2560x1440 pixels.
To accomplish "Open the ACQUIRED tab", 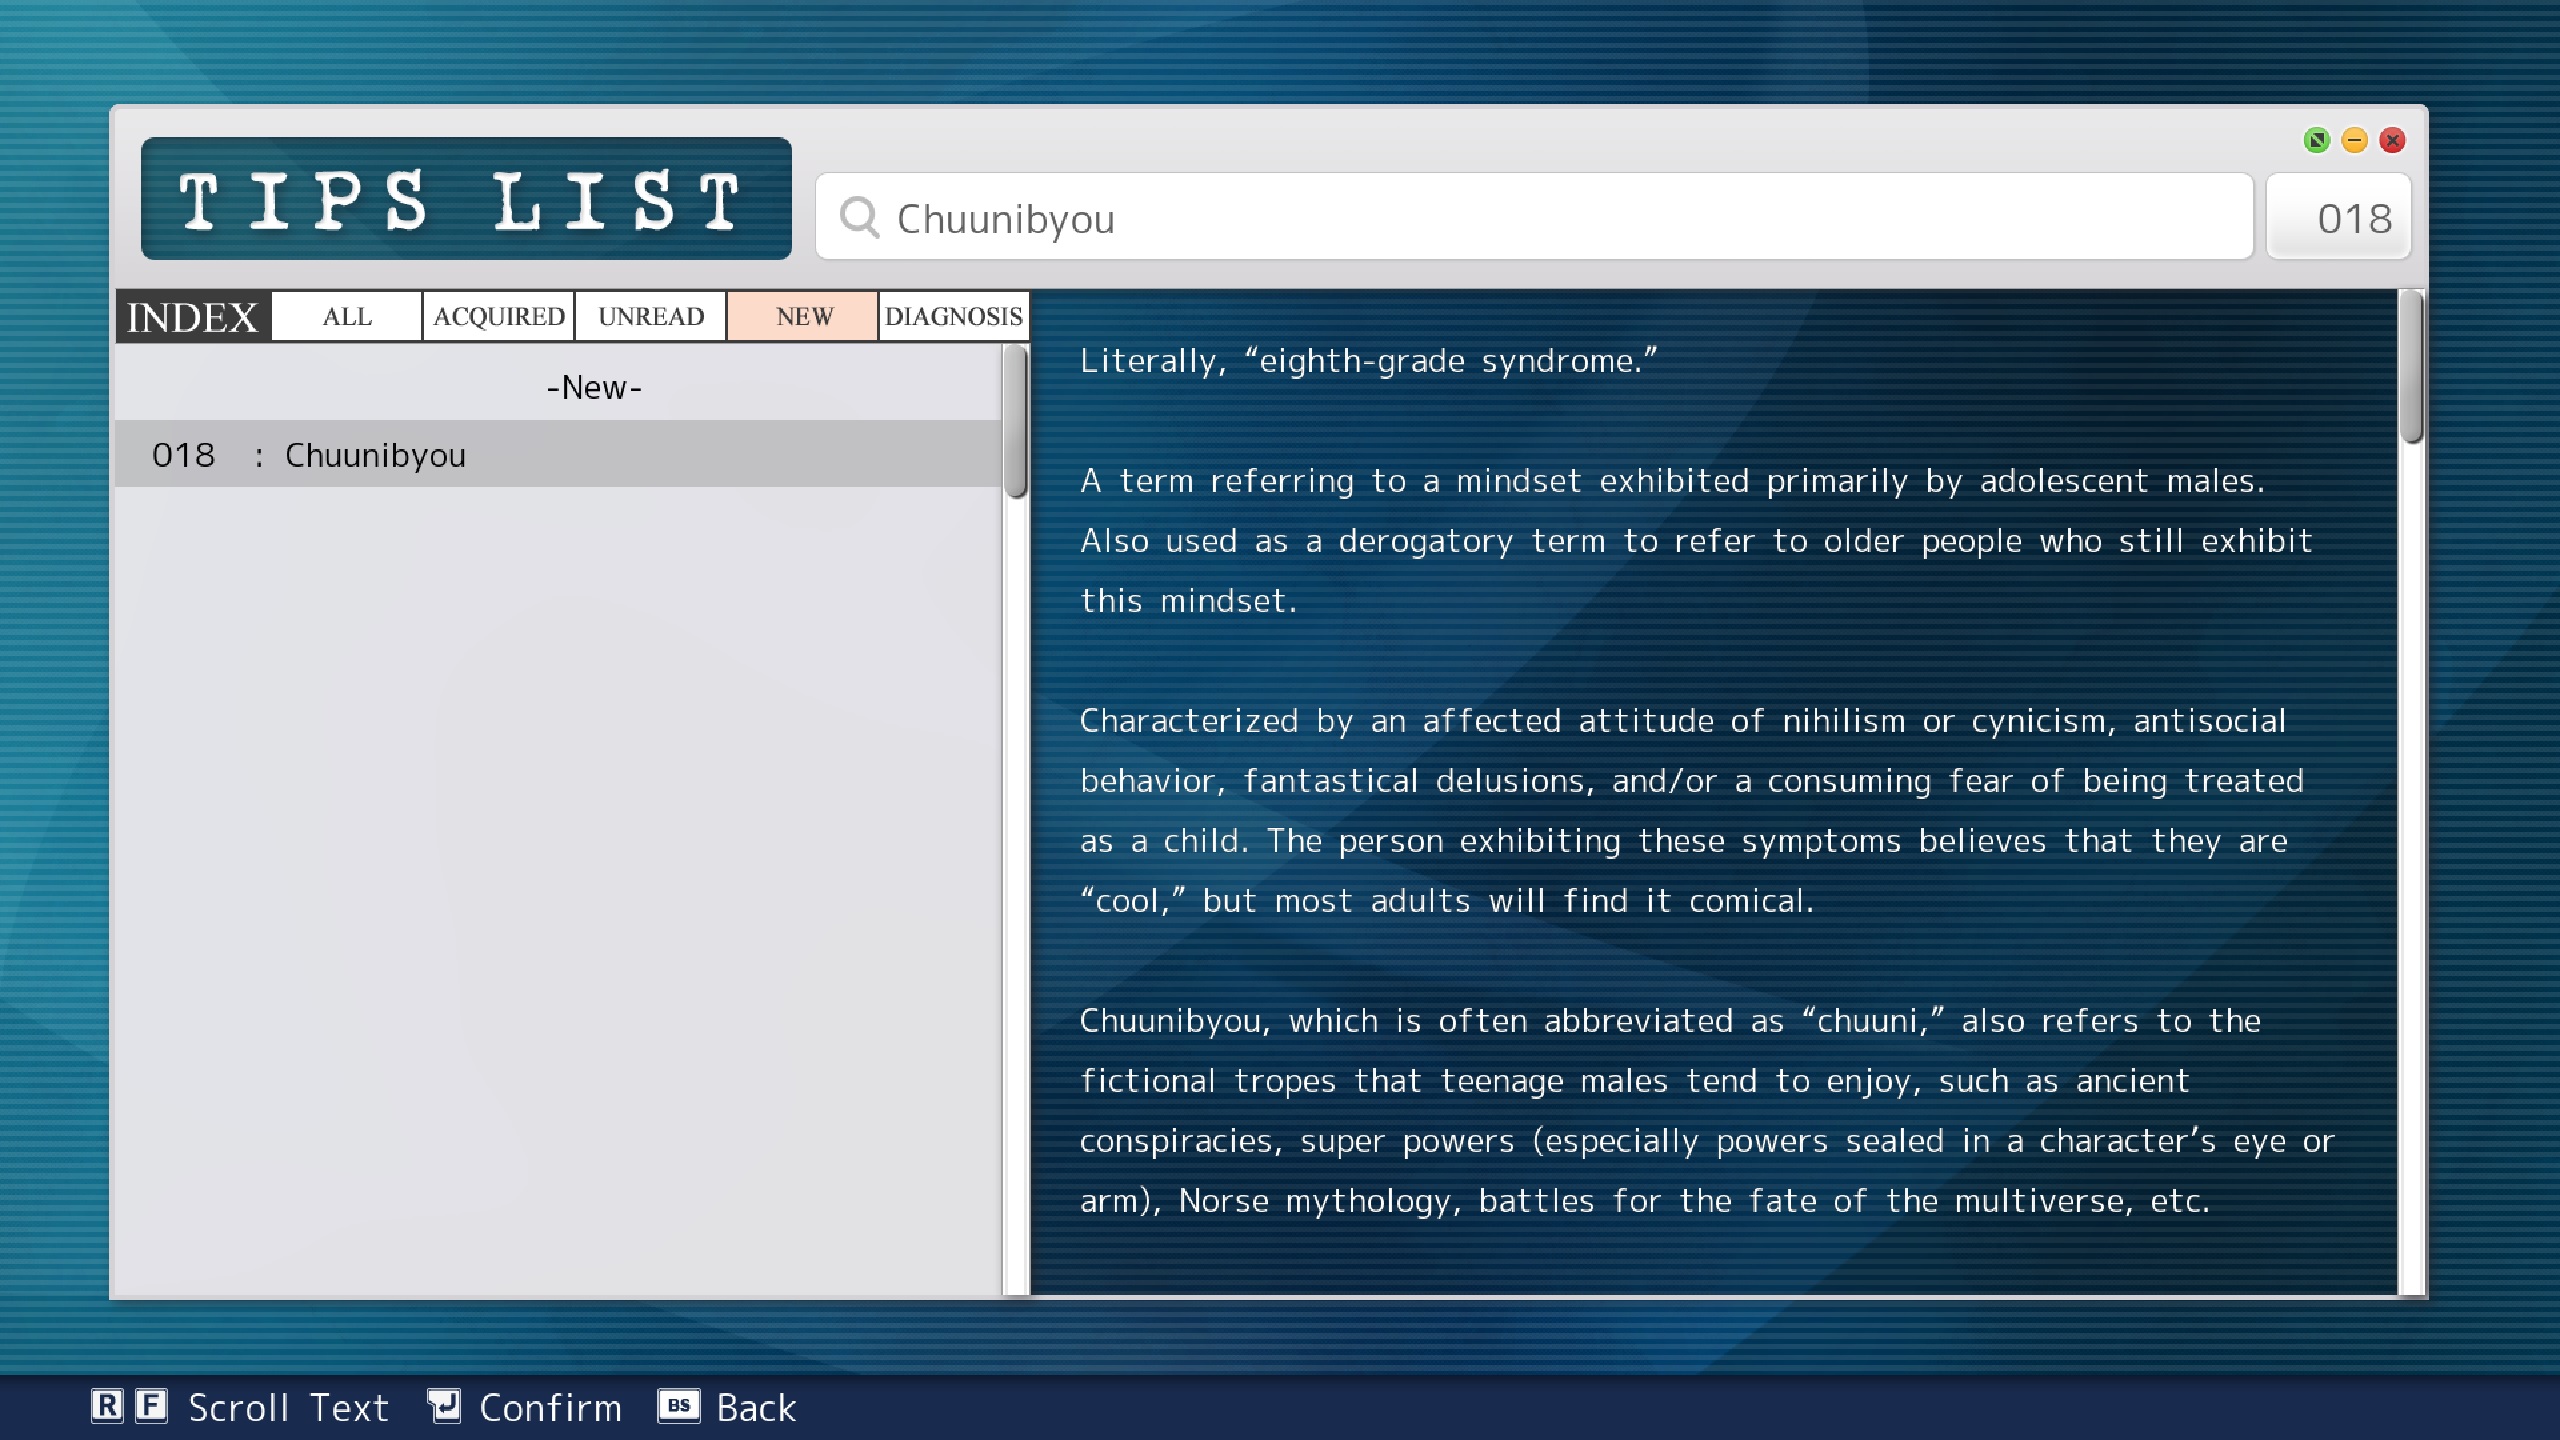I will [x=498, y=317].
